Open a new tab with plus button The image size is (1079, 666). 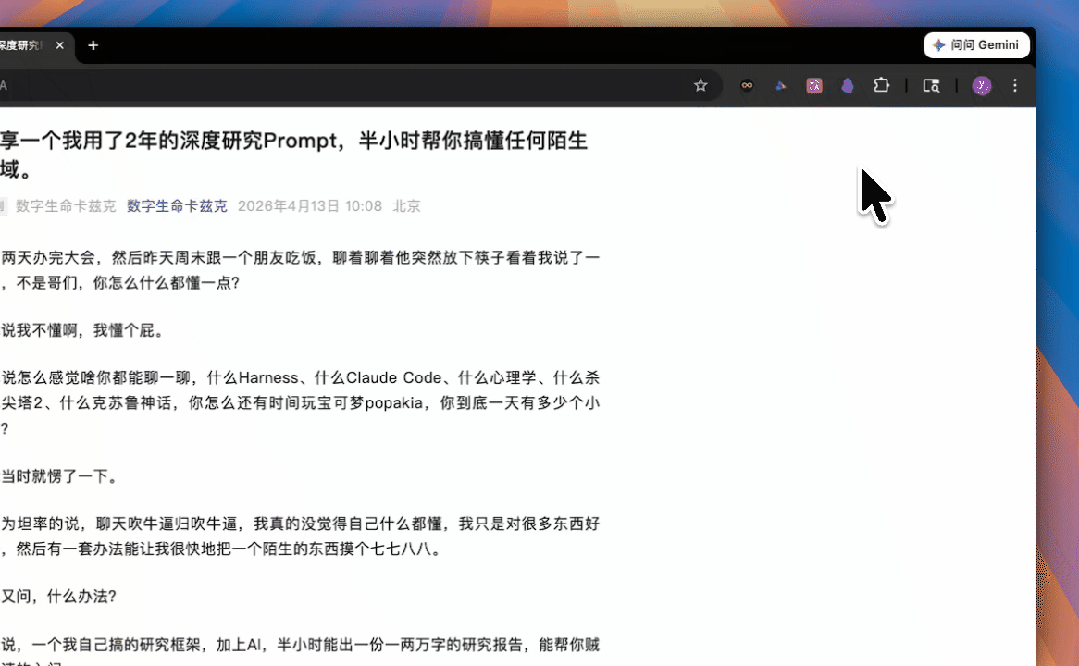pyautogui.click(x=93, y=45)
